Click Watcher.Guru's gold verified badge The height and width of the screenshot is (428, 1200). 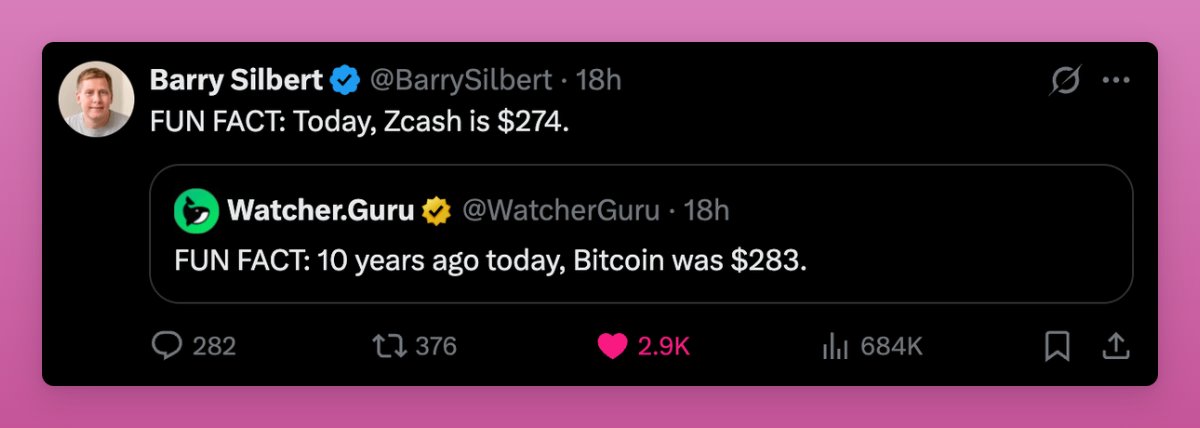click(436, 210)
